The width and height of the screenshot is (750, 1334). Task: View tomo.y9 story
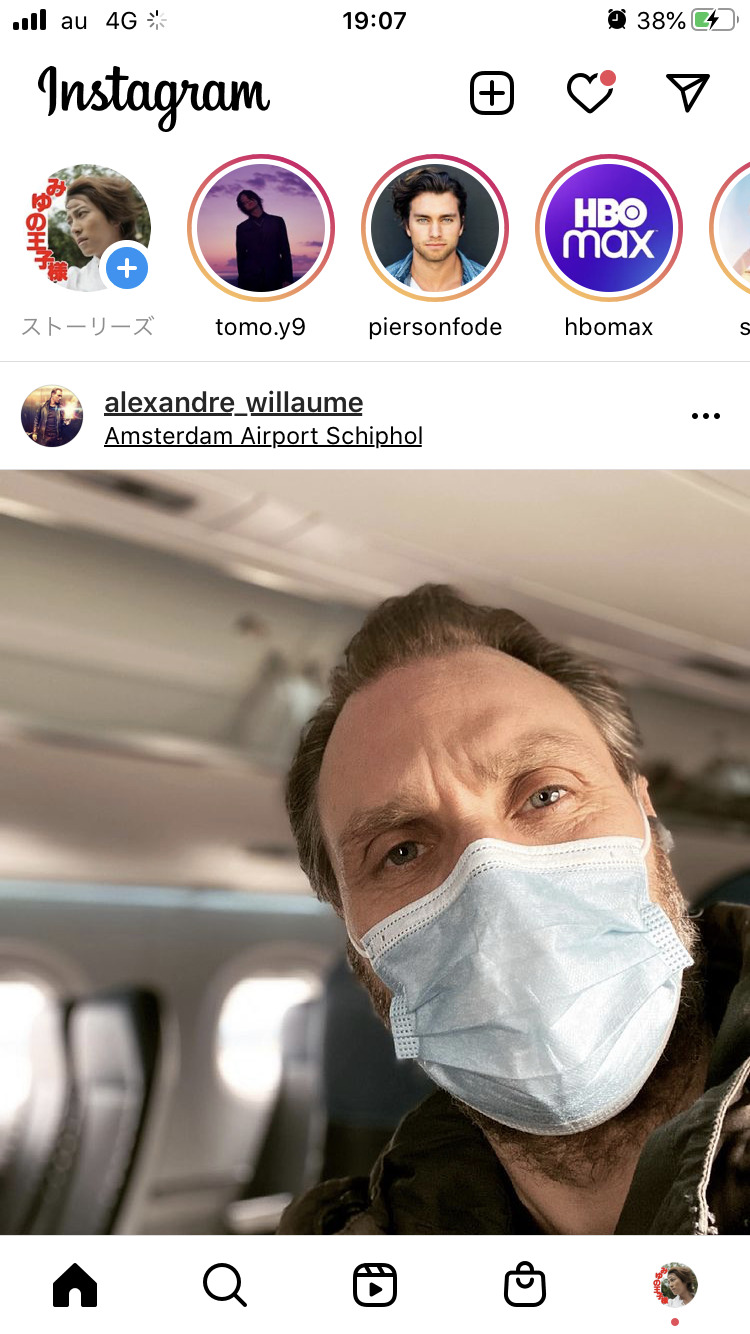click(x=261, y=229)
